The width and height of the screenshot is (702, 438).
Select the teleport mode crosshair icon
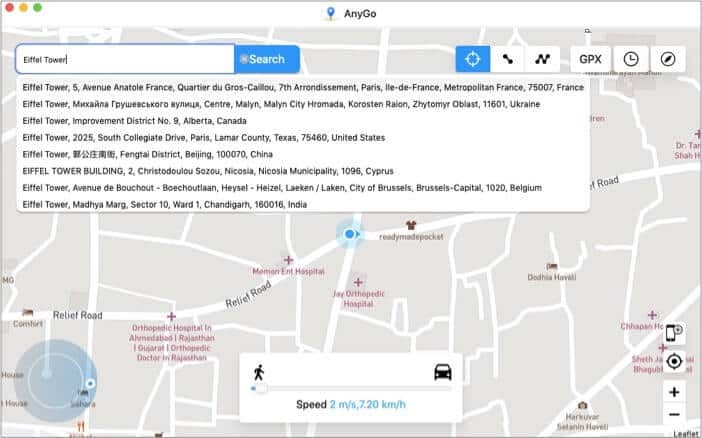473,59
